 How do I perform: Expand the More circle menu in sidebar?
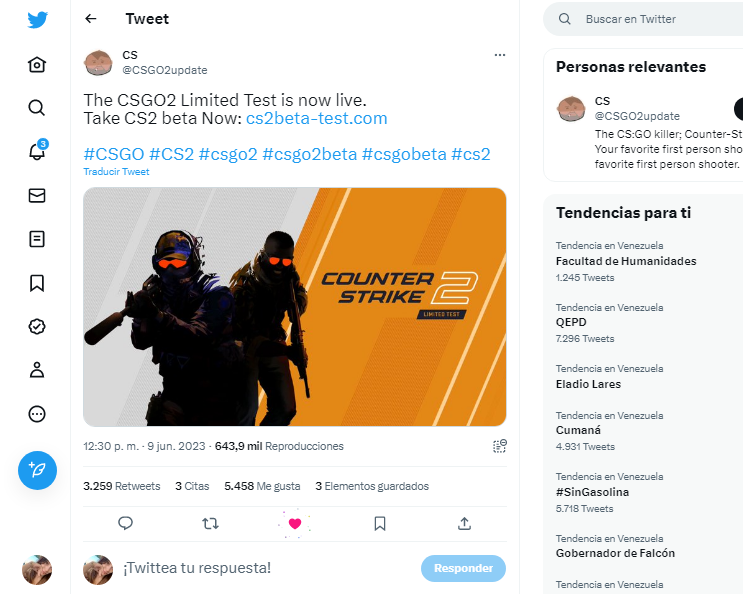pos(37,414)
